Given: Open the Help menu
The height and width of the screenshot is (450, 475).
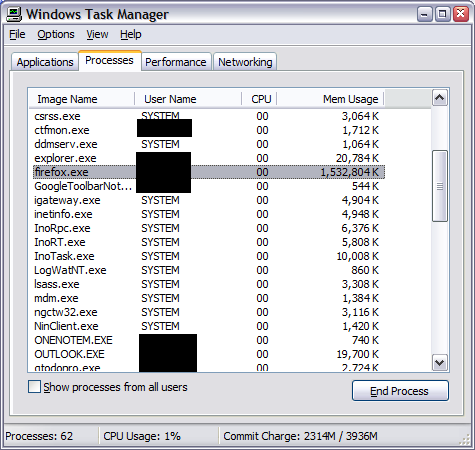Looking at the screenshot, I should [131, 34].
